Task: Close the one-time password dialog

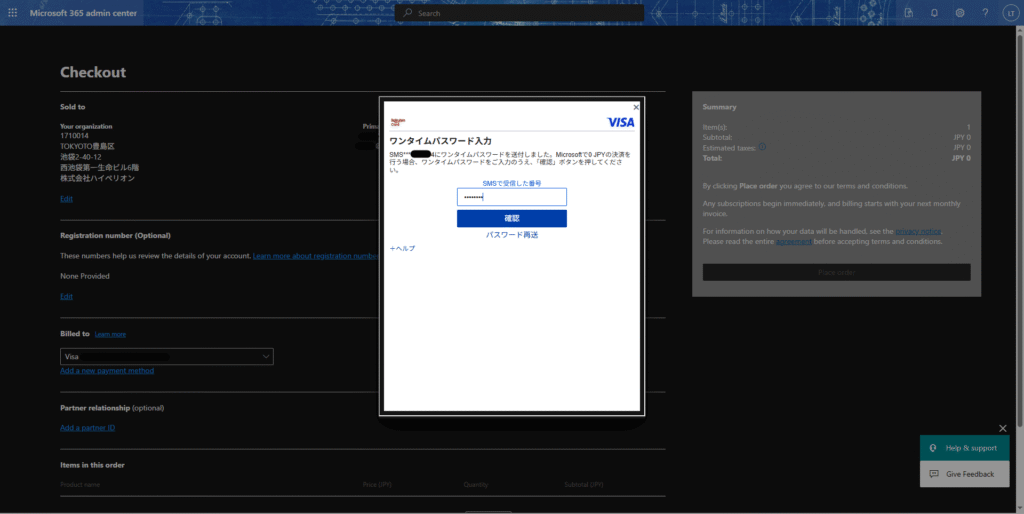Action: click(x=636, y=107)
